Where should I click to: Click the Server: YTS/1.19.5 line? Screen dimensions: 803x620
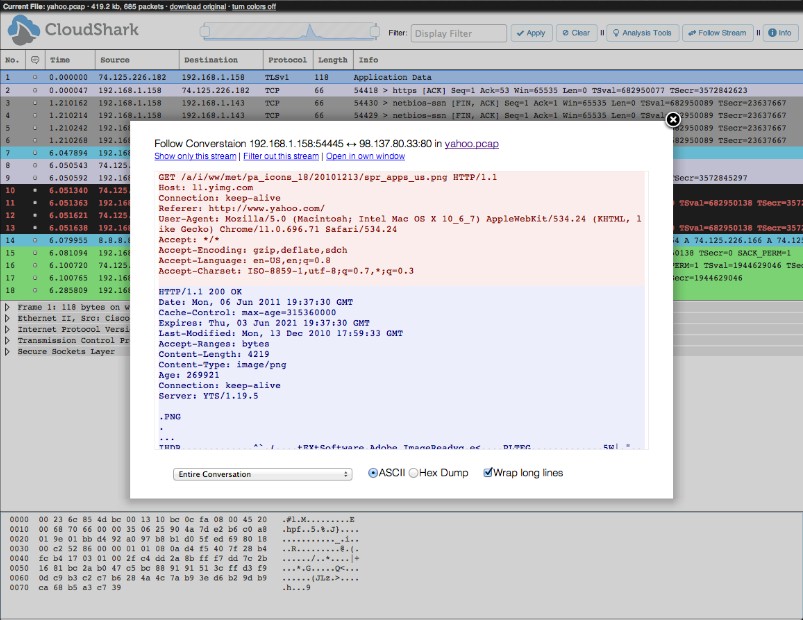click(208, 396)
